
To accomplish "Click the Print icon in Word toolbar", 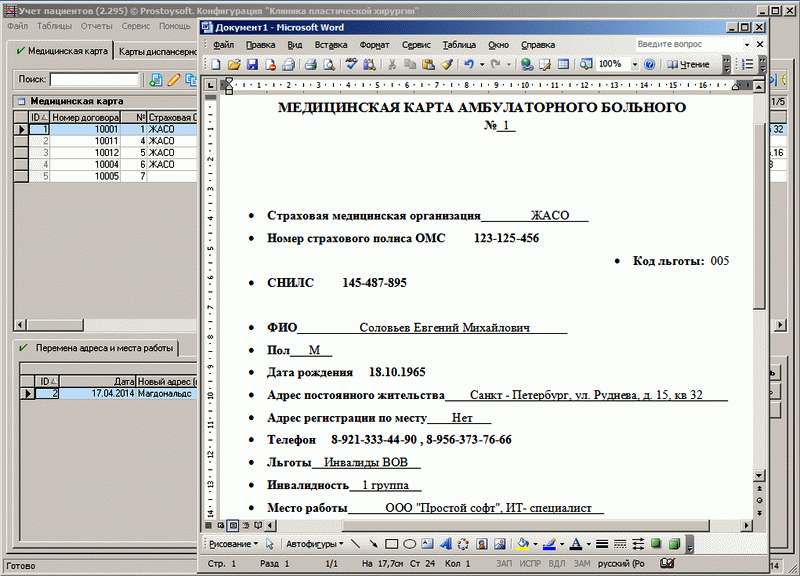I will (x=310, y=64).
